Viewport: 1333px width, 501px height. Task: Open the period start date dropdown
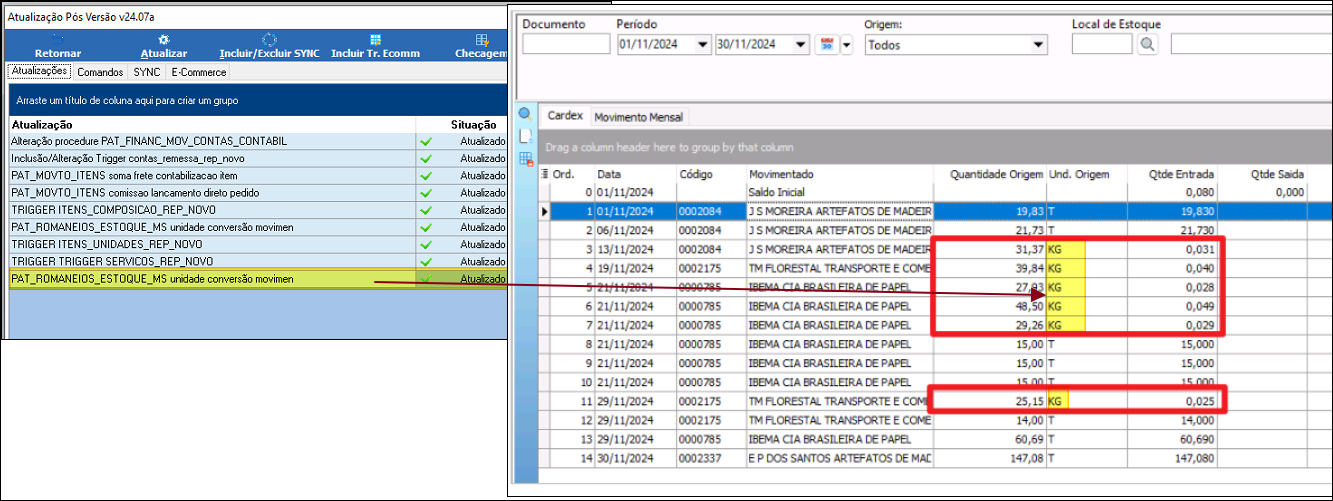coord(703,44)
